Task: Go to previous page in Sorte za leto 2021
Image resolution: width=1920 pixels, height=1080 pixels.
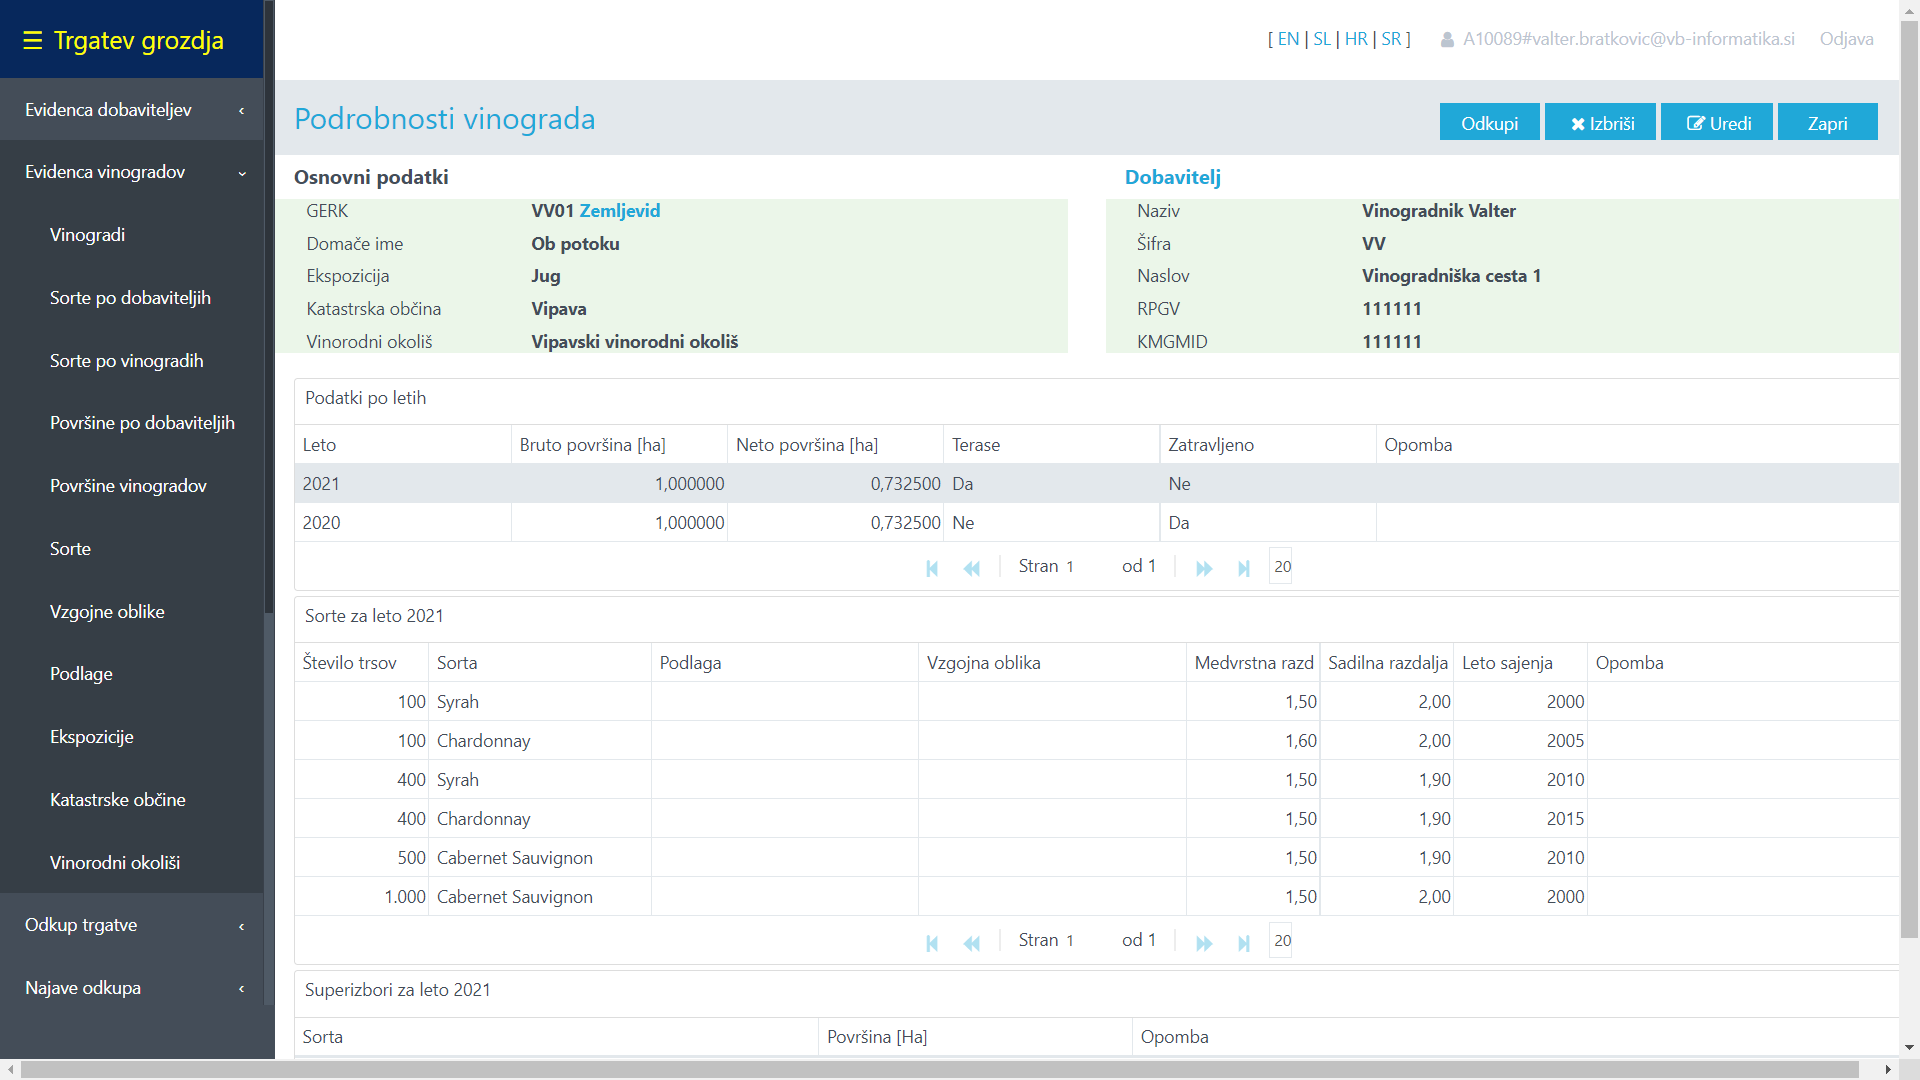Action: [x=972, y=942]
